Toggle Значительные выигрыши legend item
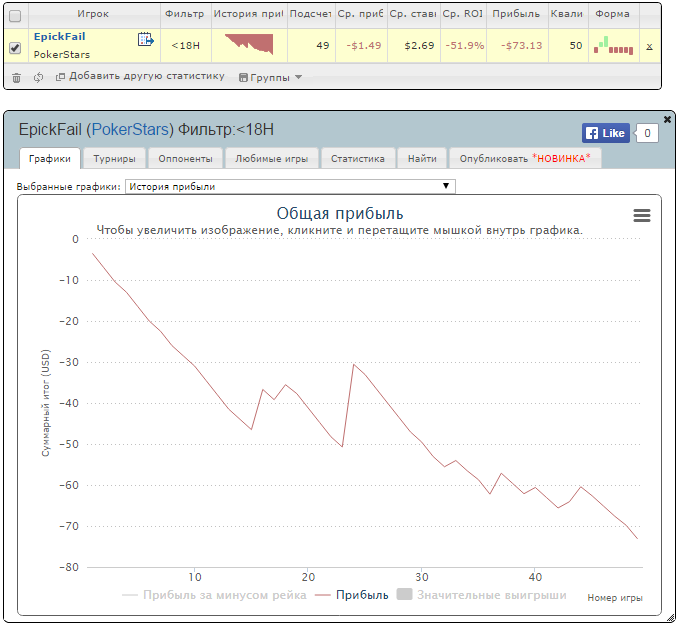 point(482,595)
